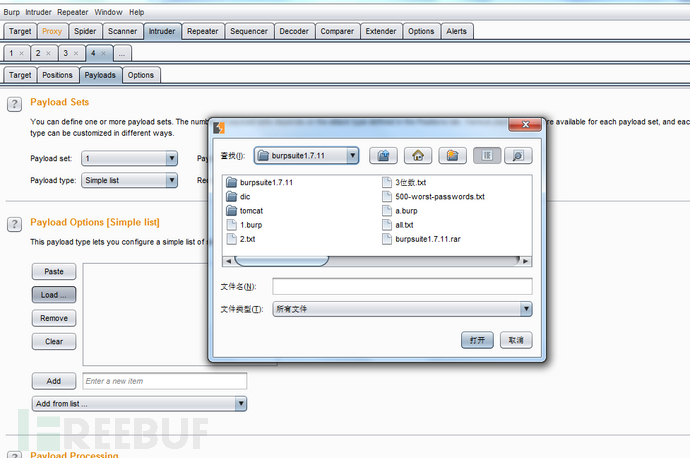Focus the Enter a new item field

(165, 381)
